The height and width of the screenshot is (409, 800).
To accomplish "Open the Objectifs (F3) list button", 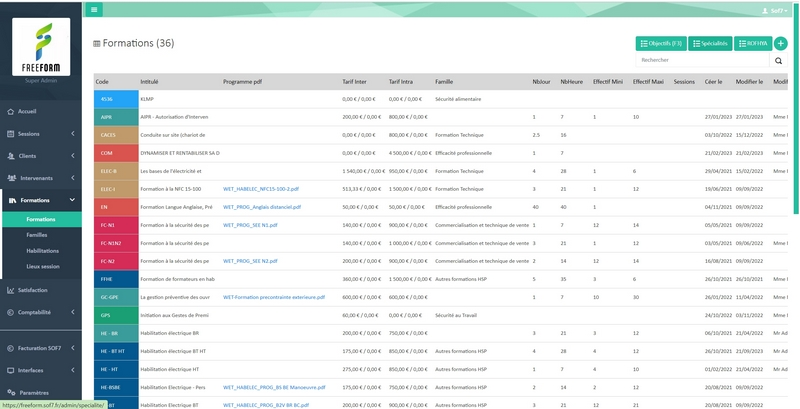I will coord(660,43).
